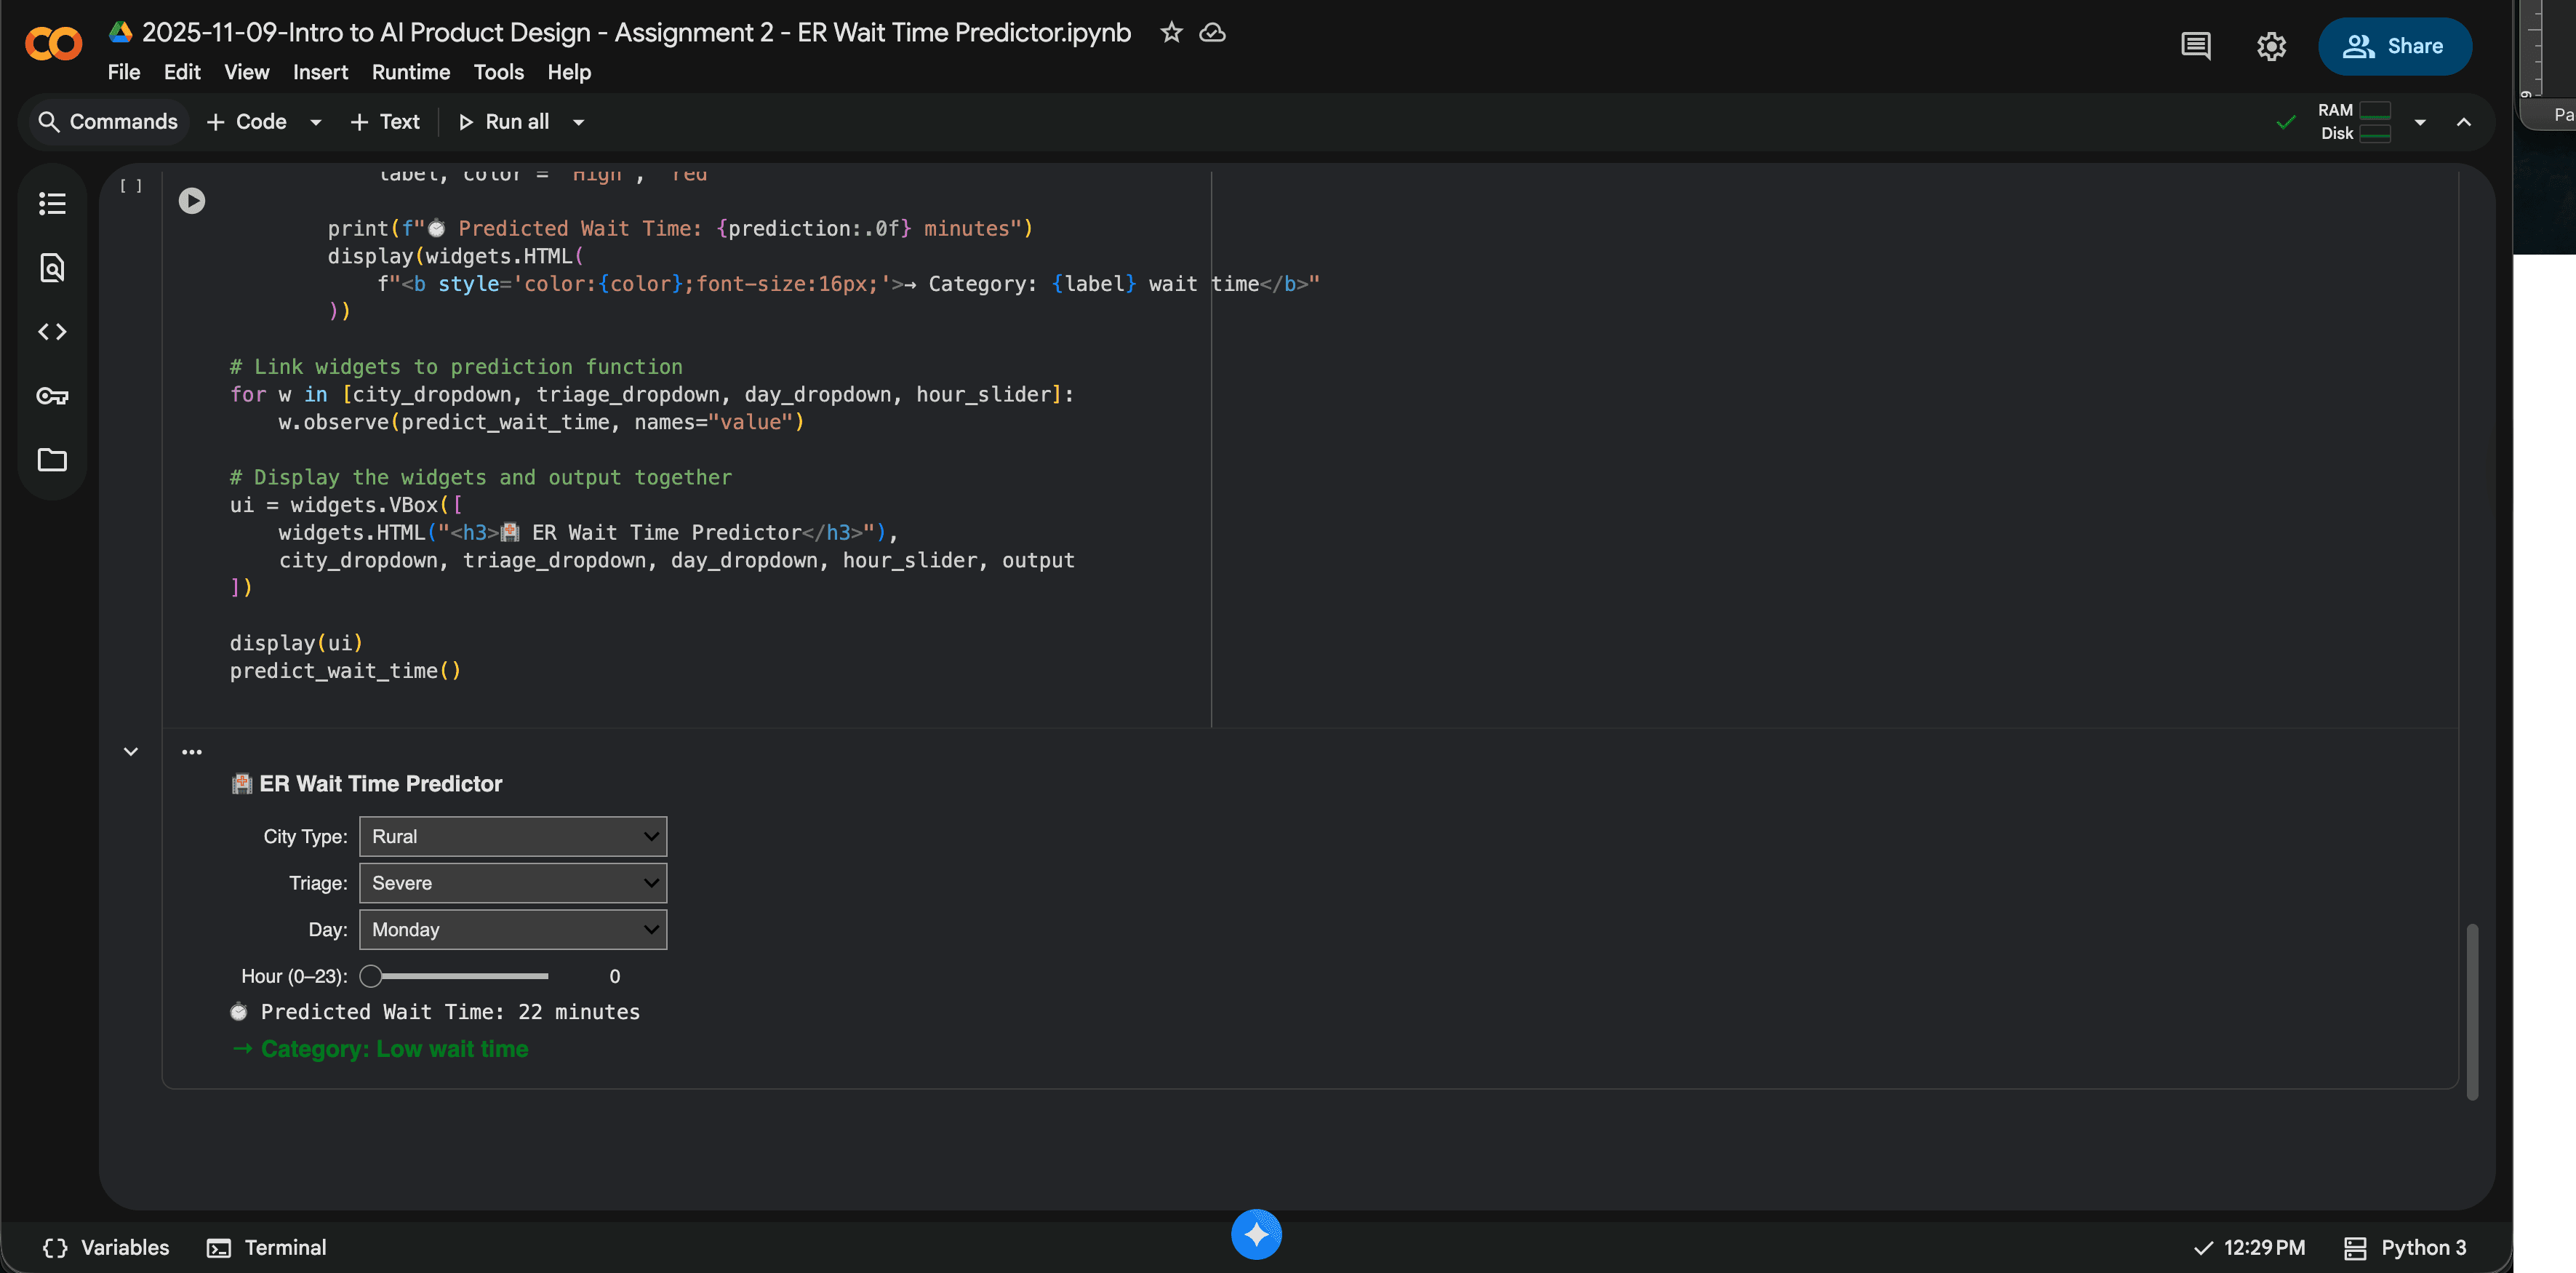Viewport: 2576px width, 1273px height.
Task: Open the table of contents panel
Action: tap(52, 204)
